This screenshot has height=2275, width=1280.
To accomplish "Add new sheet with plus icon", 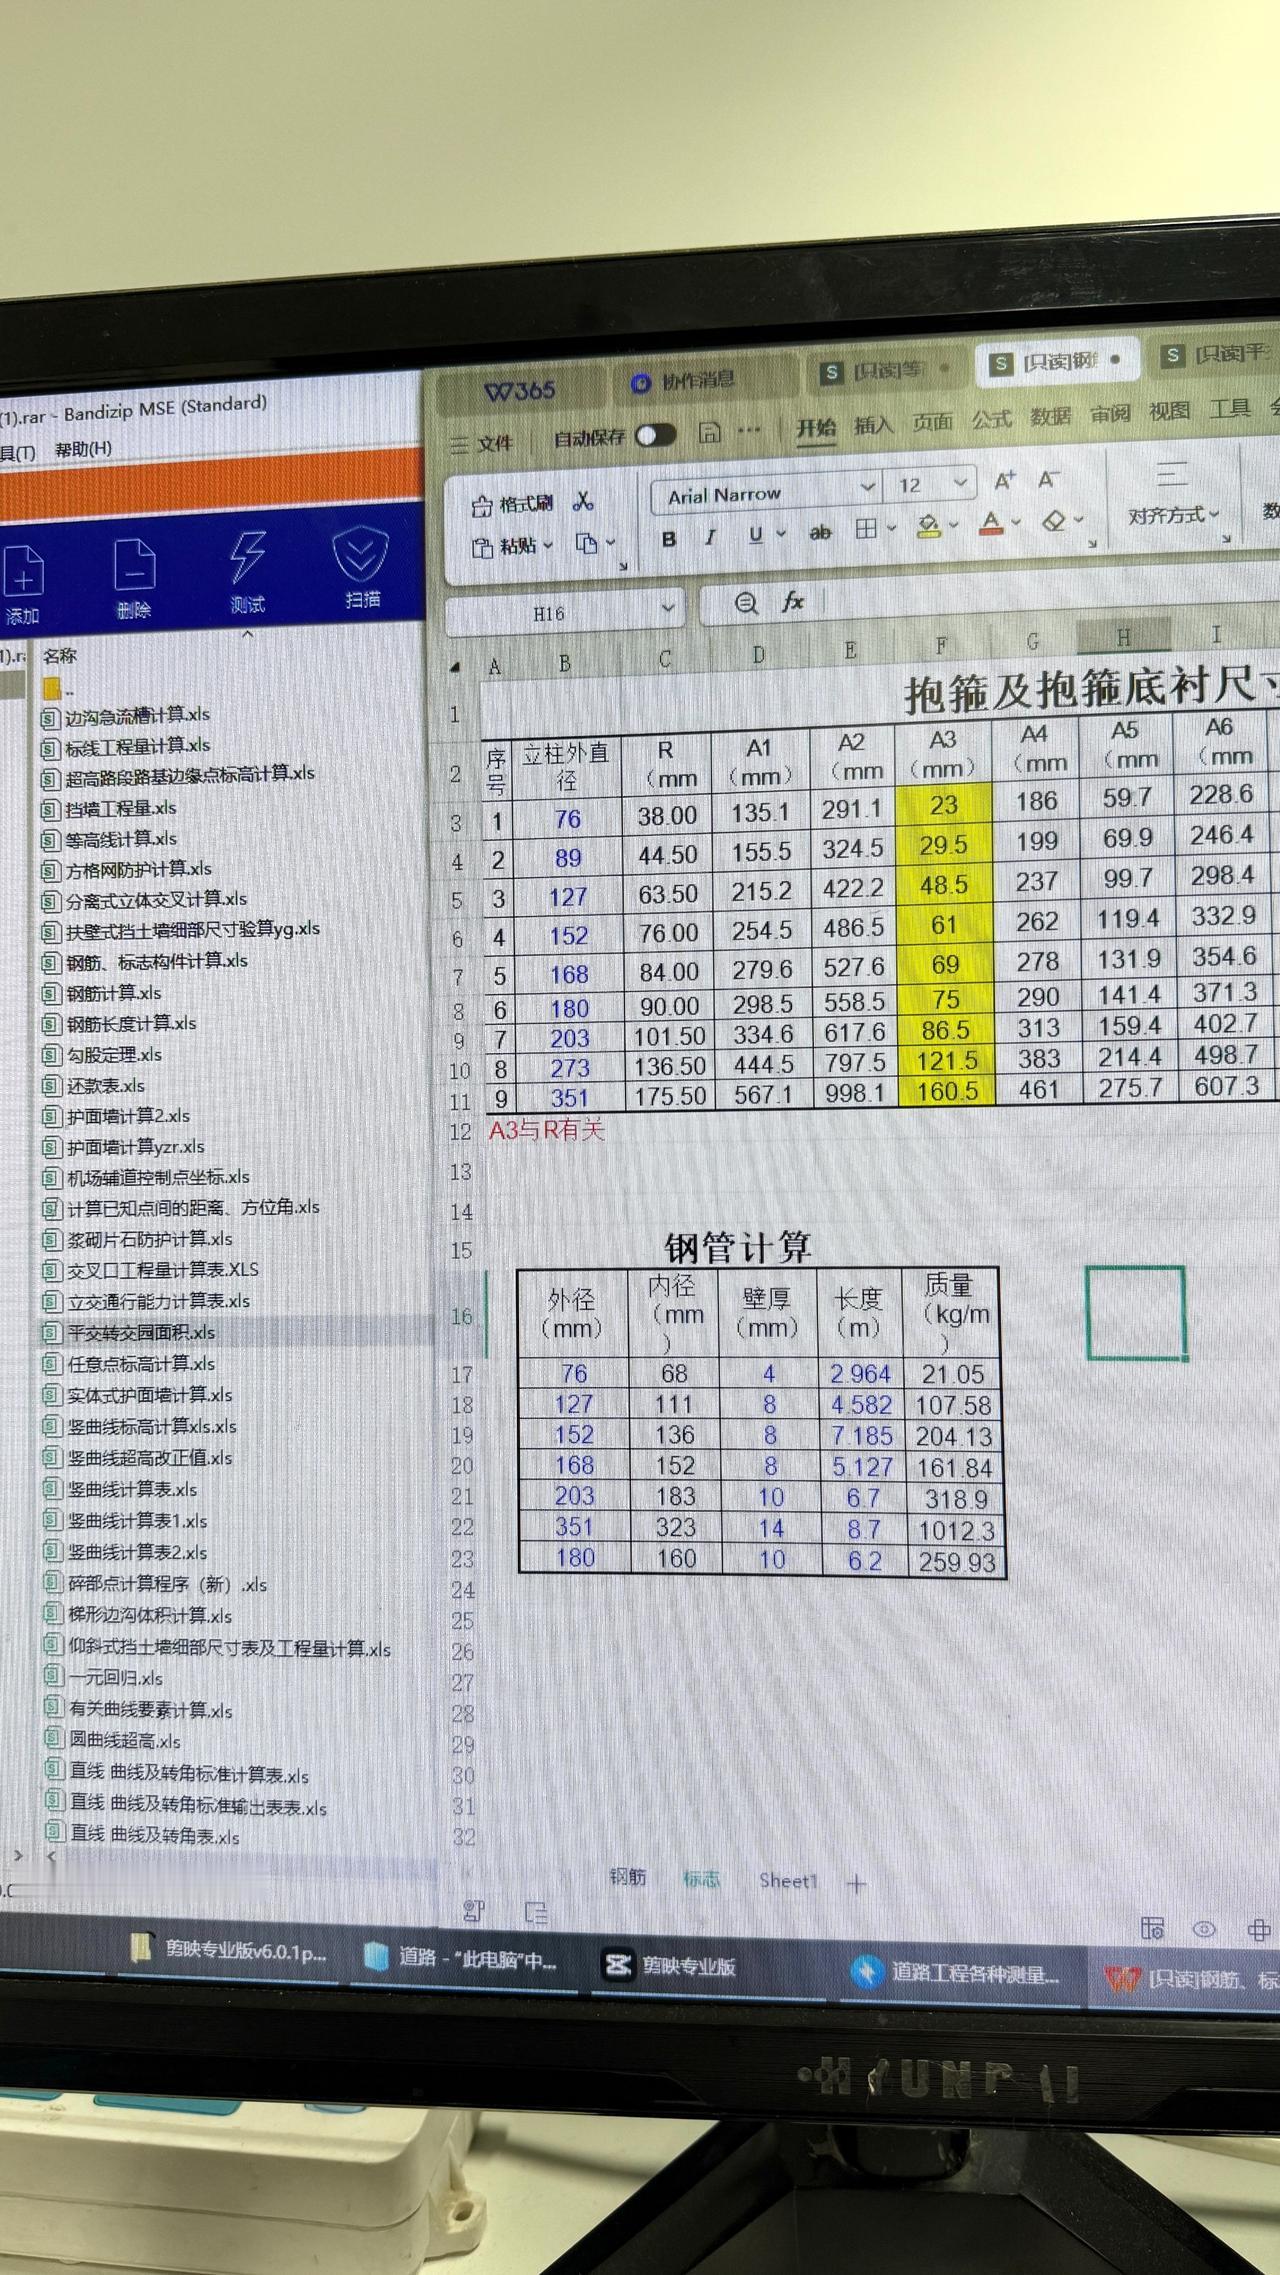I will tap(856, 1884).
